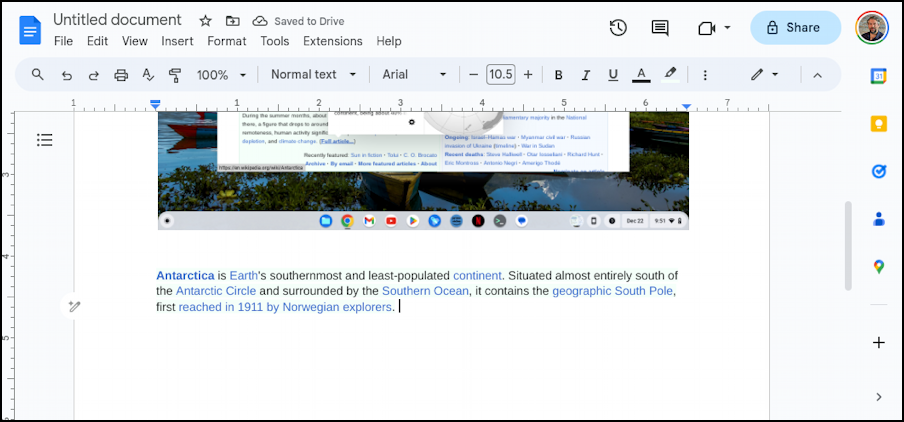
Task: Follow the Antarctica link in the document
Action: (x=185, y=276)
